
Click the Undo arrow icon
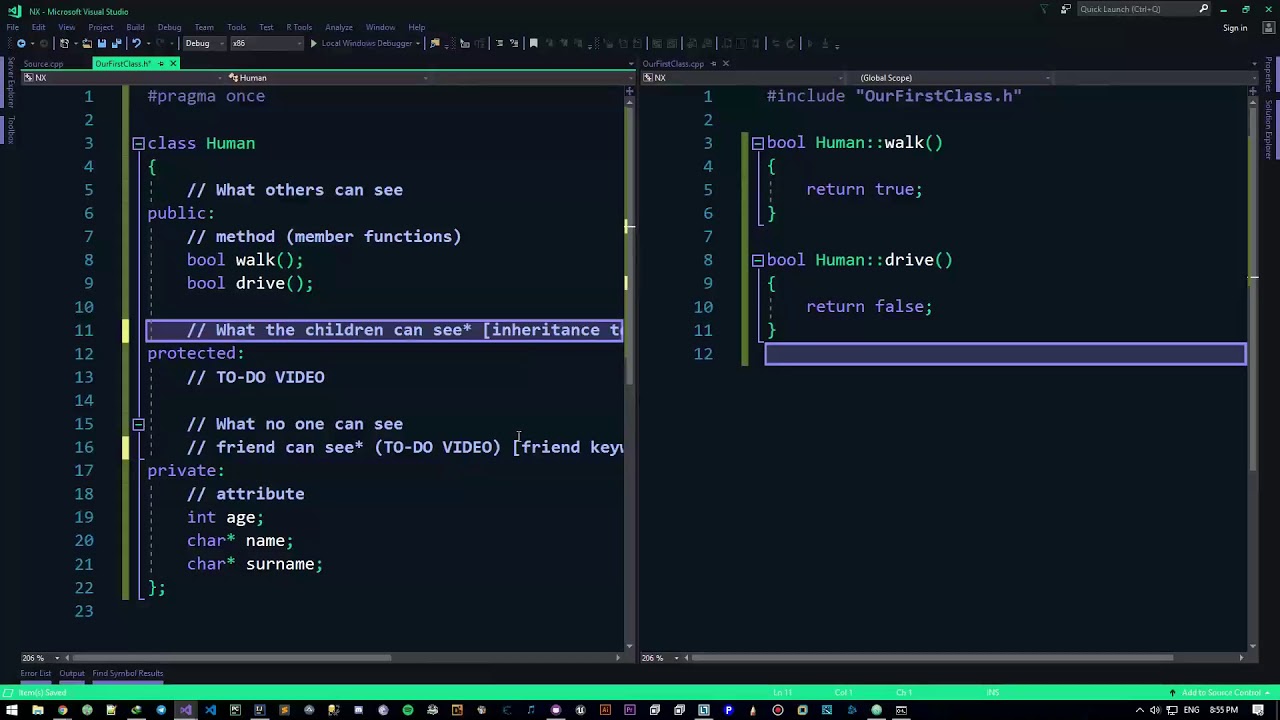coord(136,43)
